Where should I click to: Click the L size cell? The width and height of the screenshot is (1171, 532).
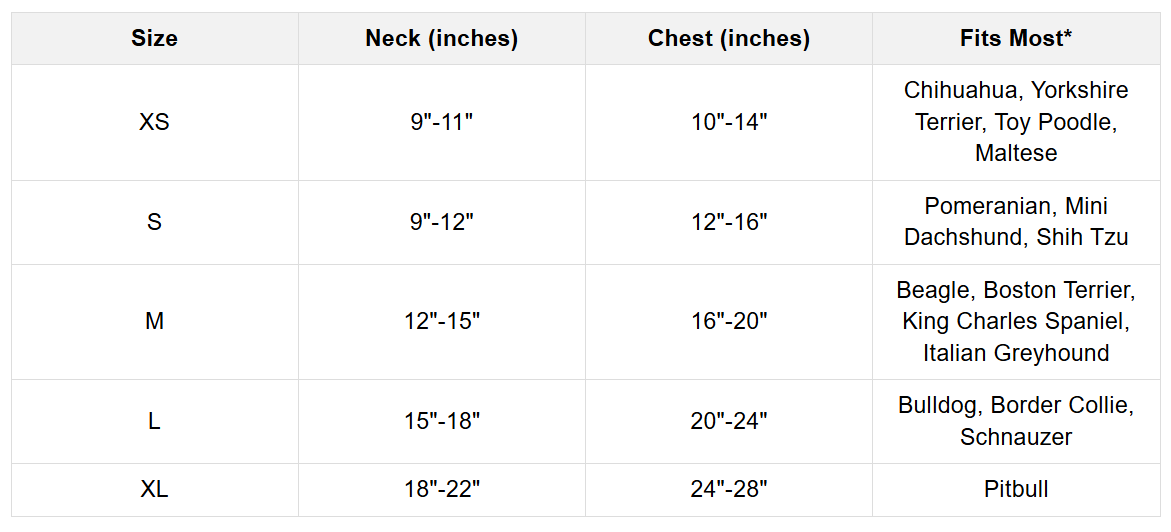click(x=154, y=421)
